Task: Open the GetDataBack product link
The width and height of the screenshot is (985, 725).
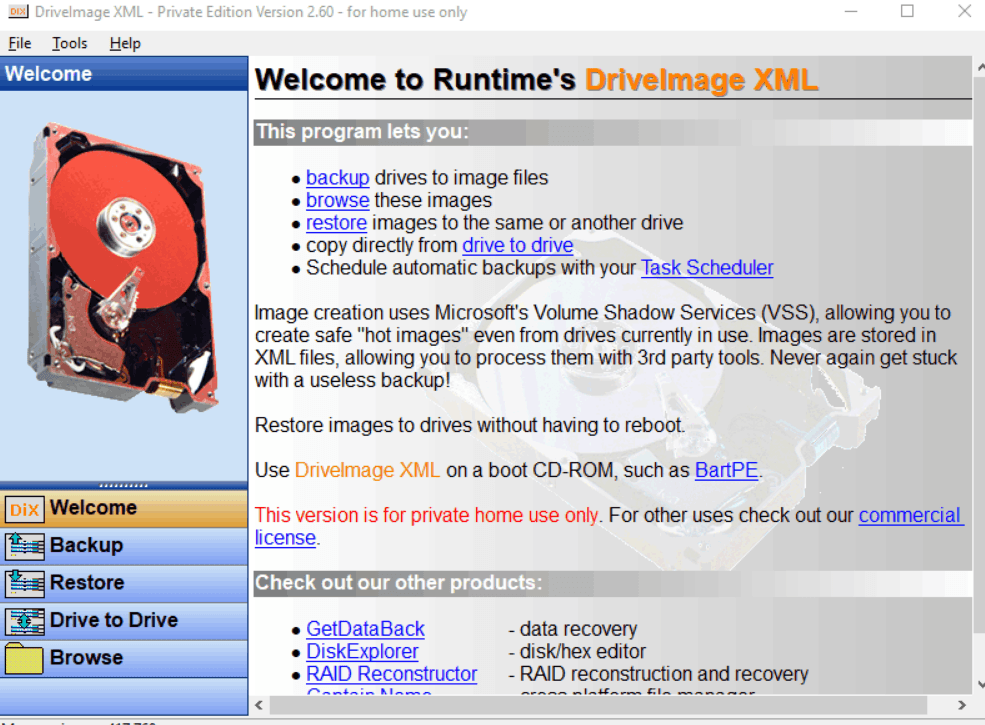Action: coord(365,629)
